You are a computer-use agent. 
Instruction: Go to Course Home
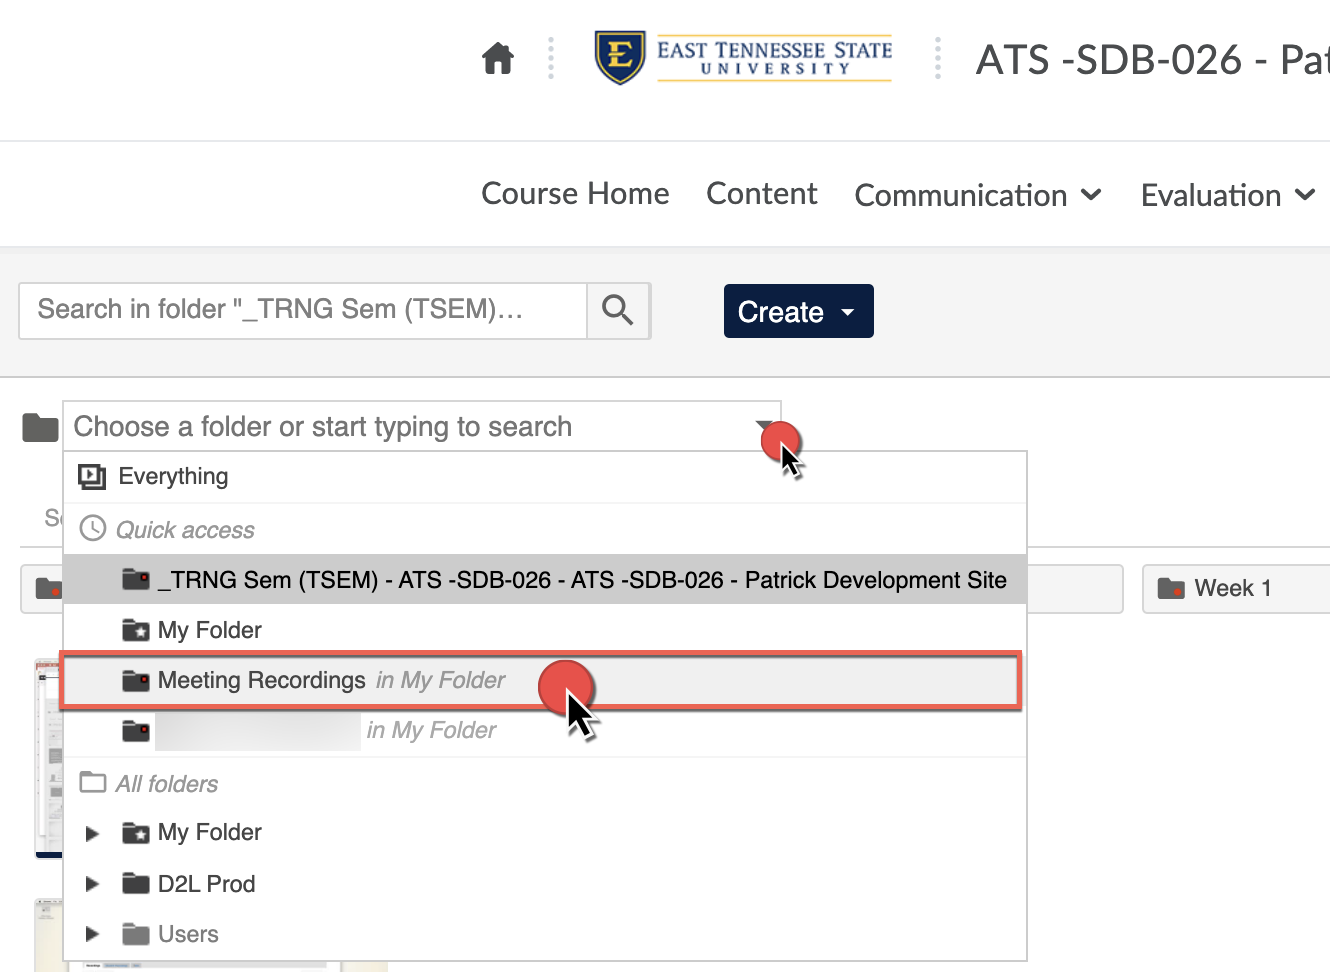click(x=575, y=193)
